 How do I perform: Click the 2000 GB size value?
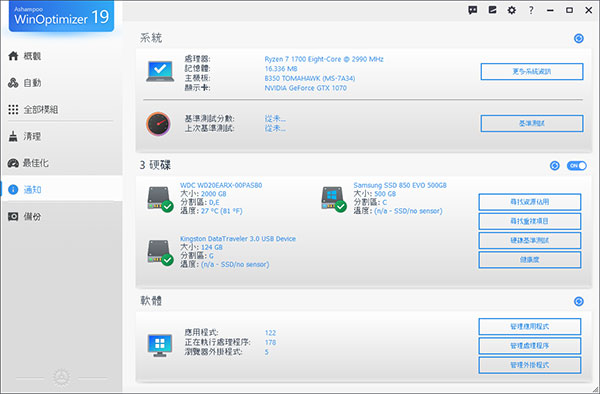point(214,194)
